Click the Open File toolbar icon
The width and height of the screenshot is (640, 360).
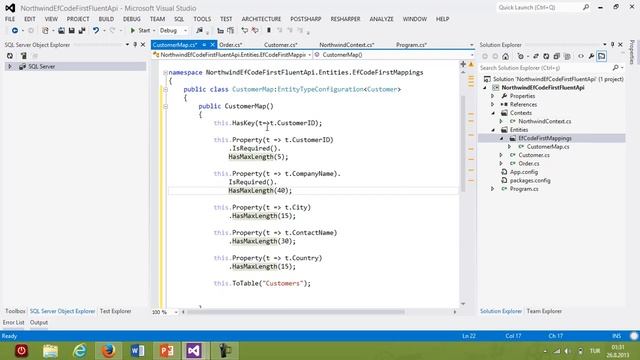tap(61, 31)
